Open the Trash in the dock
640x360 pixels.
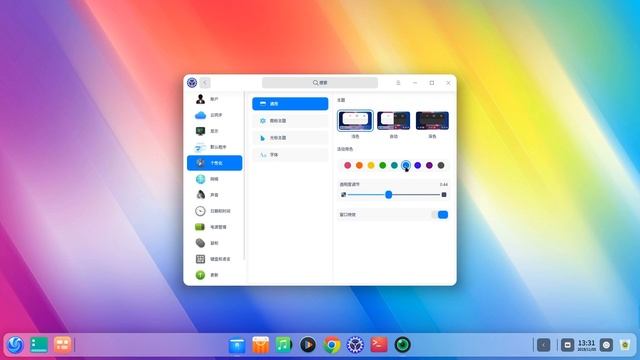pyautogui.click(x=625, y=345)
